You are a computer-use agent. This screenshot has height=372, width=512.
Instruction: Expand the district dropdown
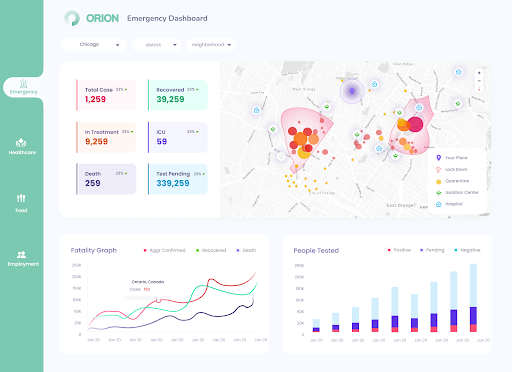click(156, 45)
